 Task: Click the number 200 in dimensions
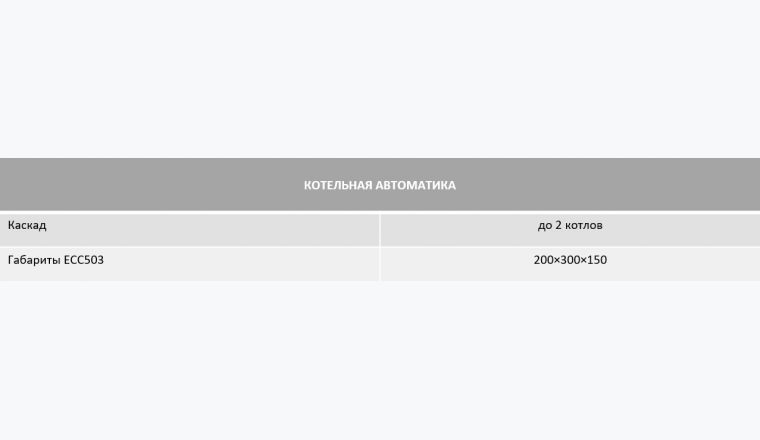543,260
